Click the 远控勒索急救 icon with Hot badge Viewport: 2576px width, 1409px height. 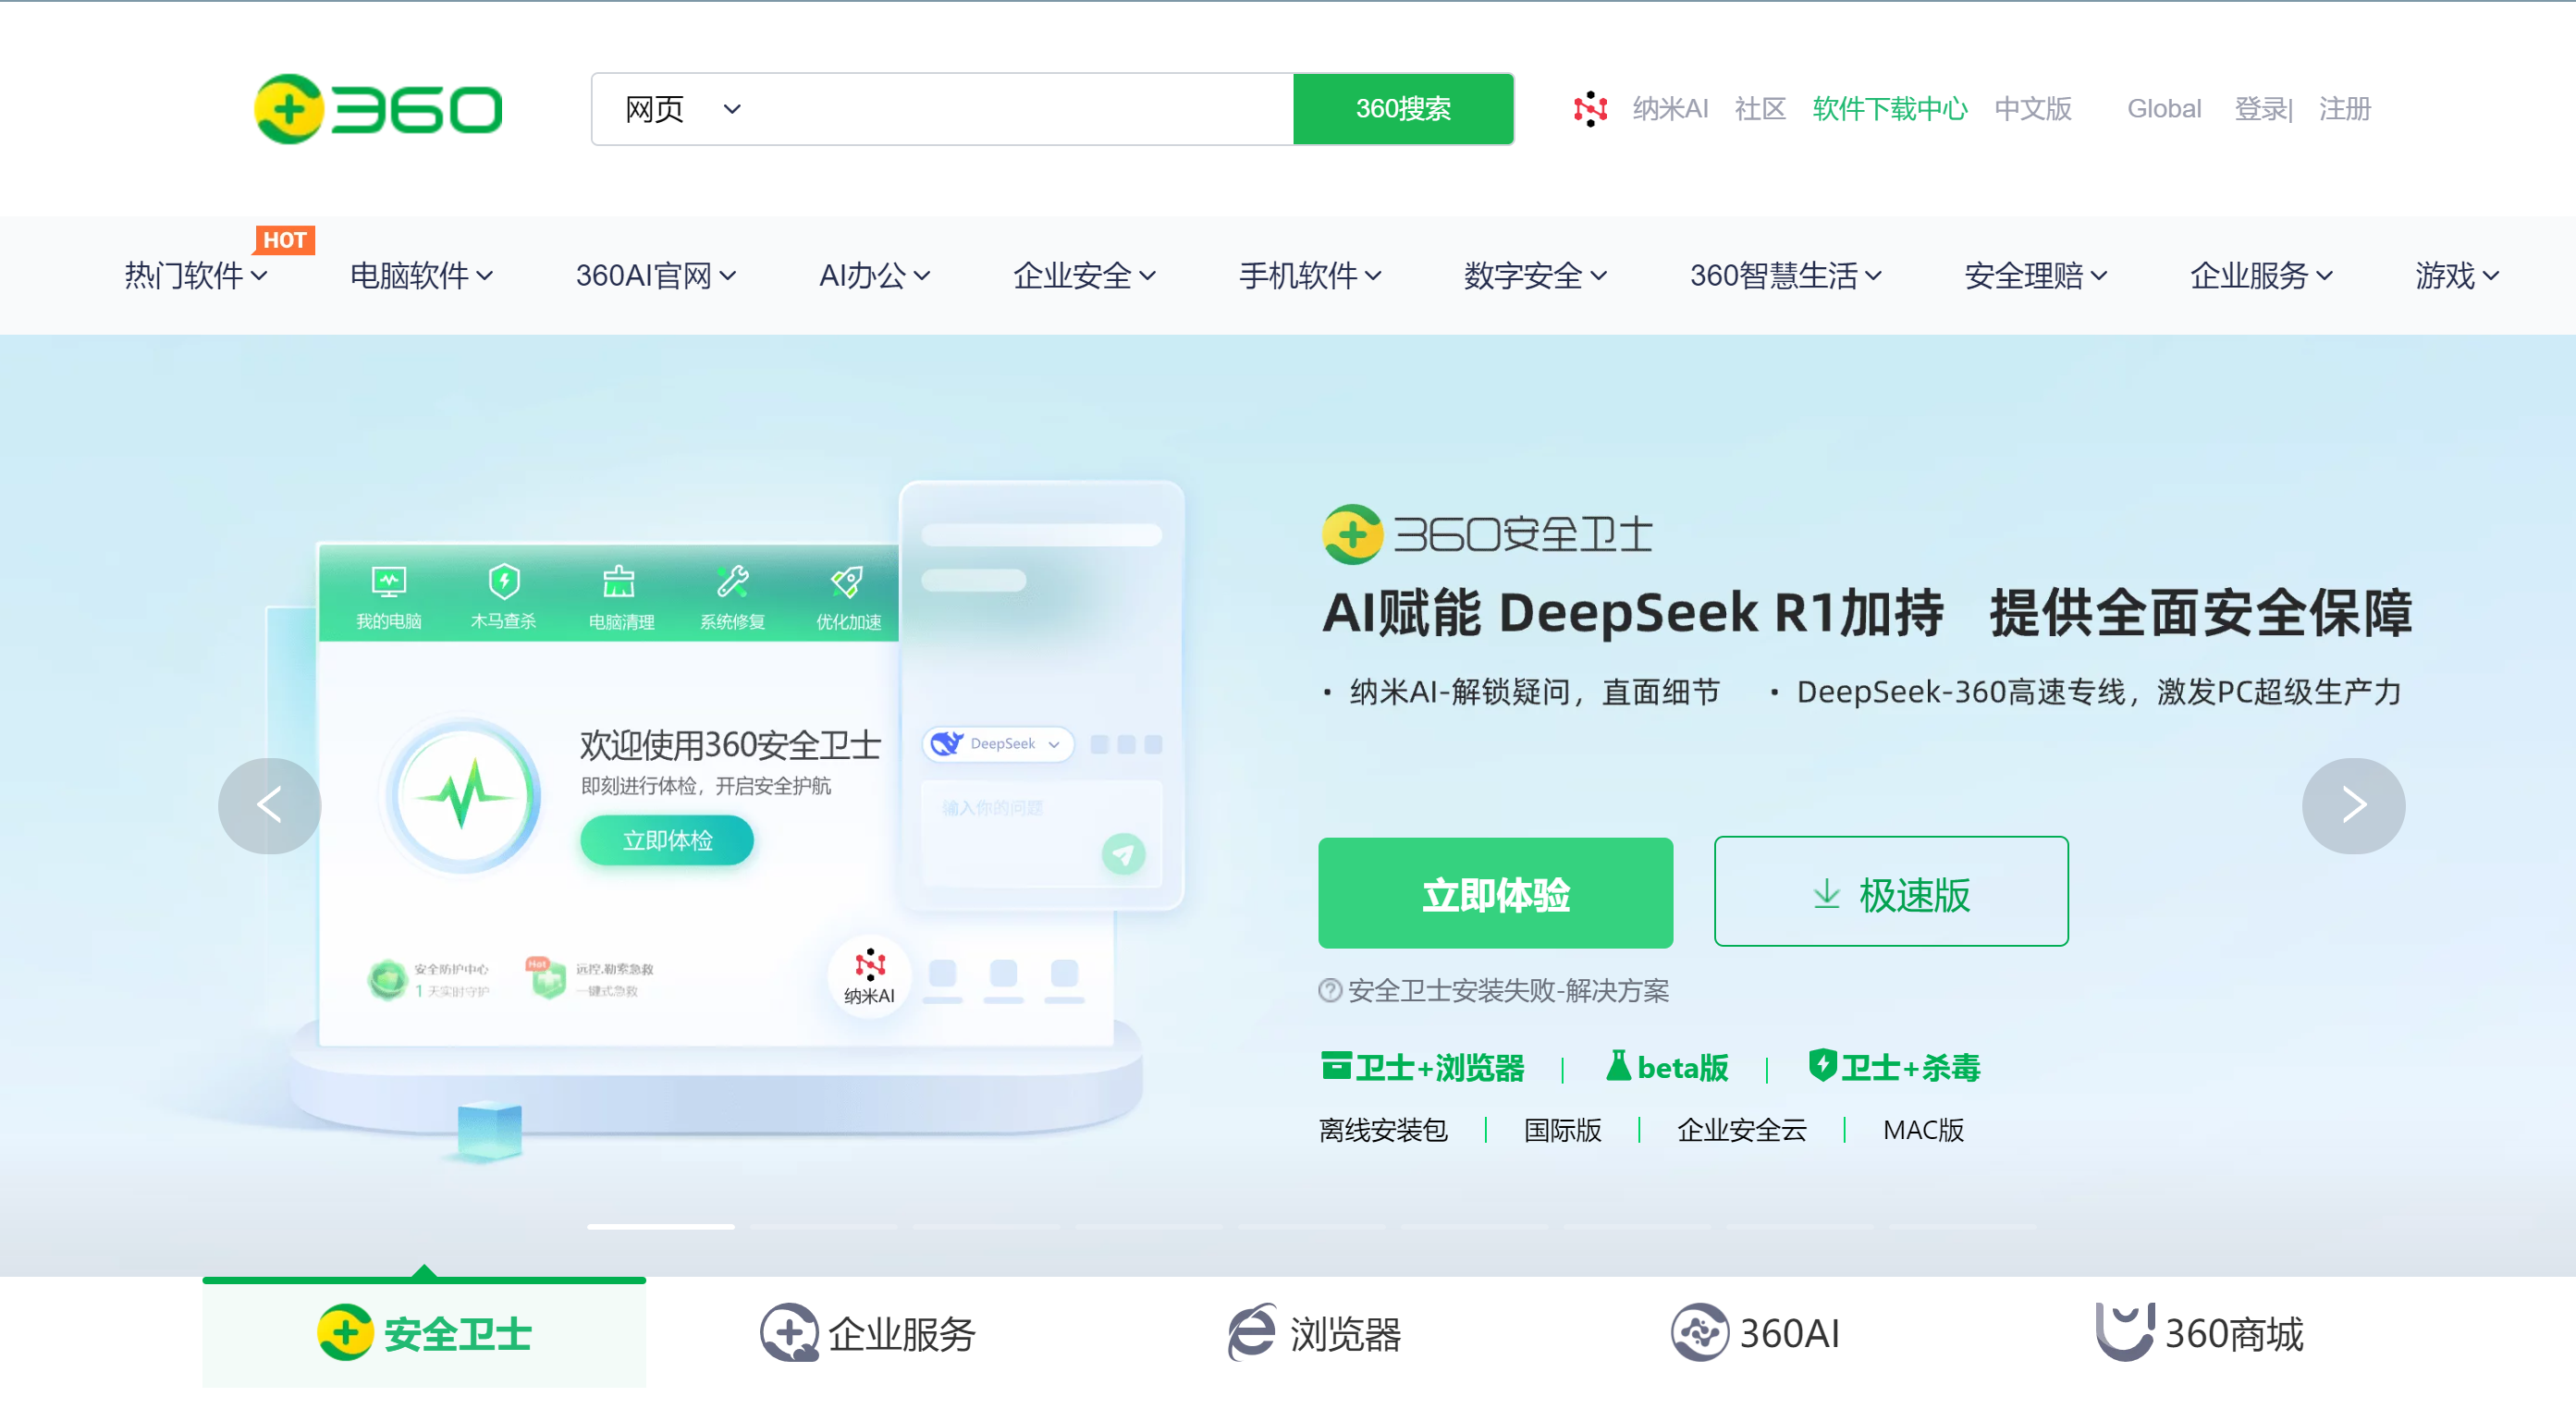tap(547, 978)
